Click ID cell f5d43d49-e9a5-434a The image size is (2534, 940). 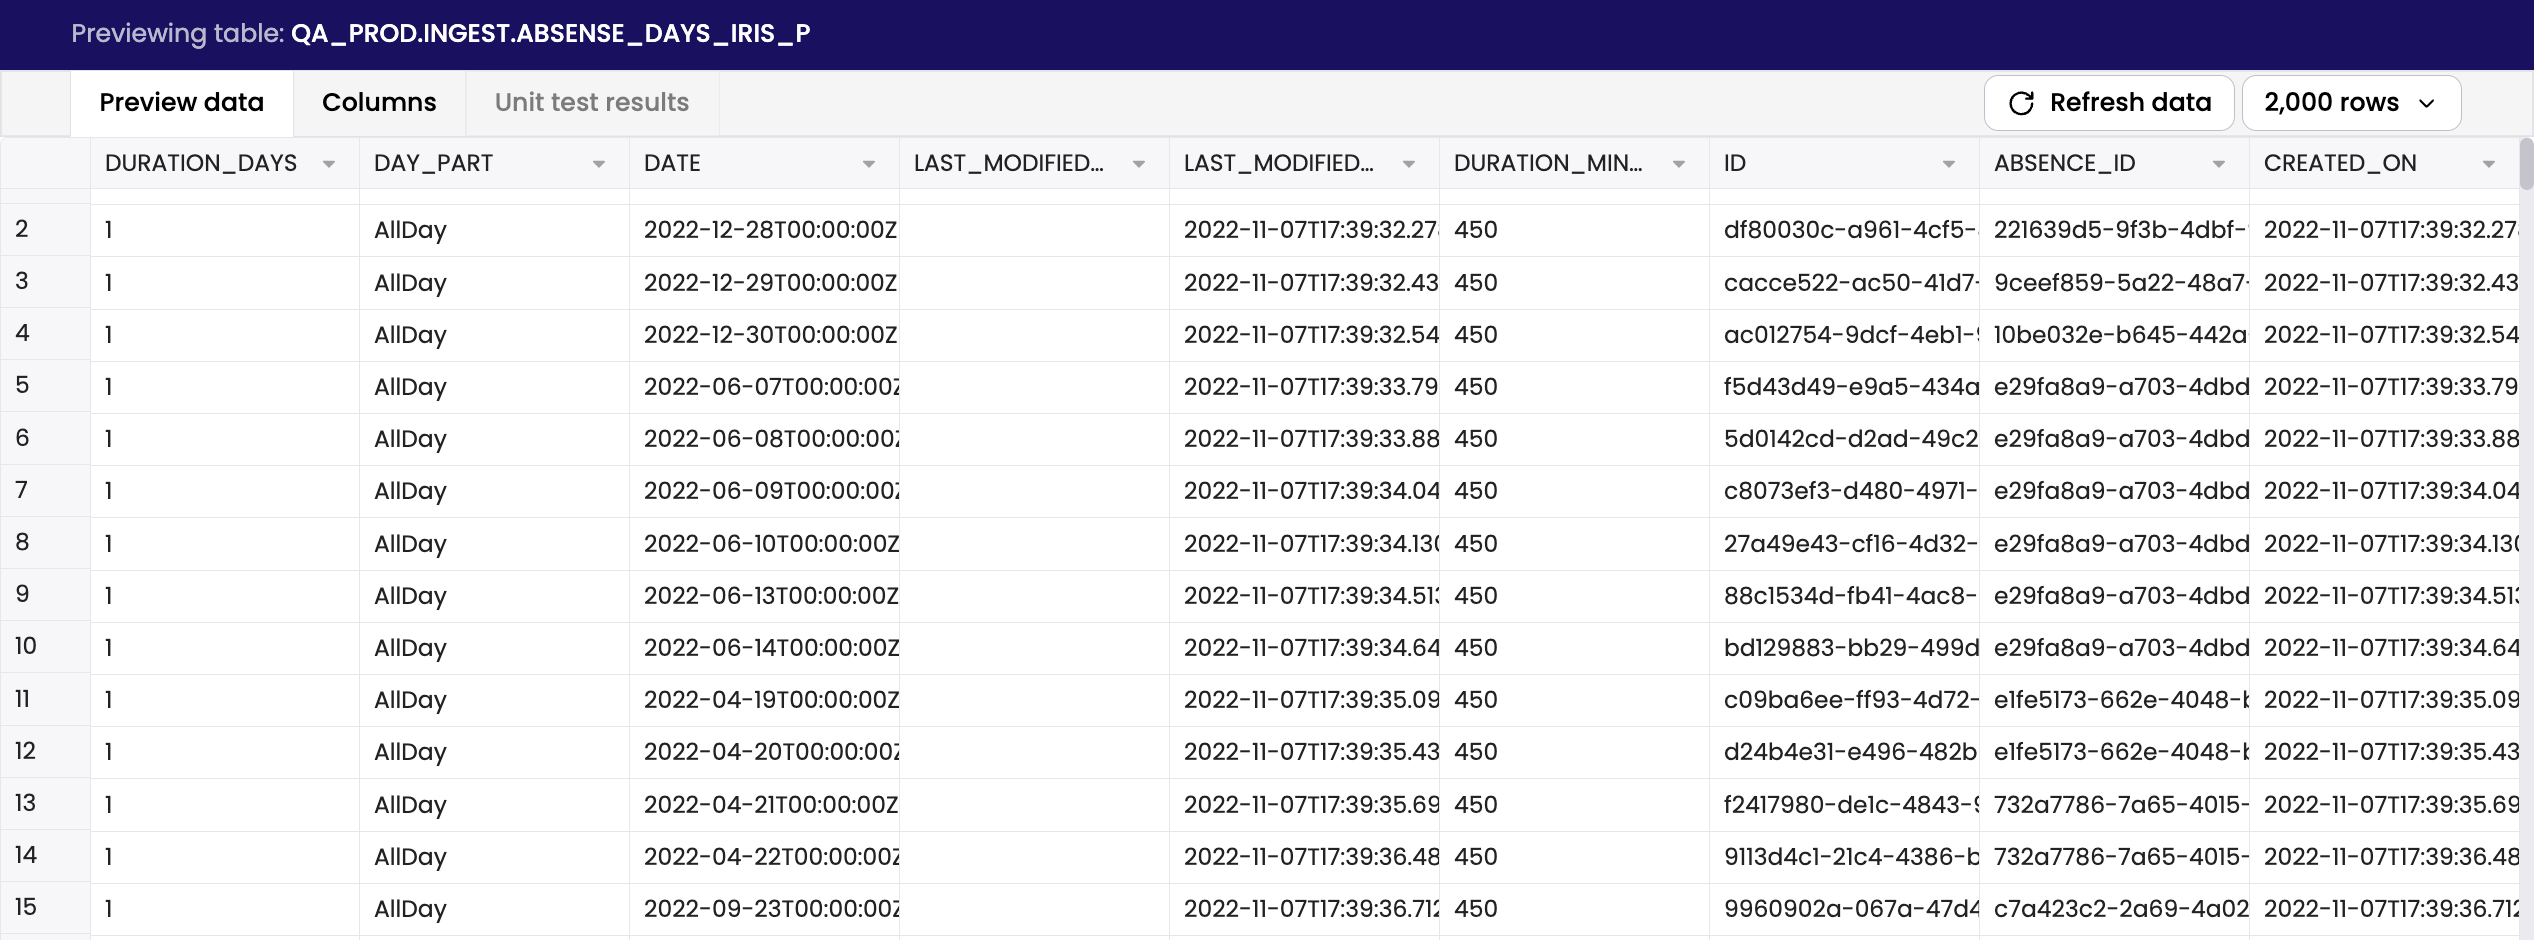[x=1845, y=387]
